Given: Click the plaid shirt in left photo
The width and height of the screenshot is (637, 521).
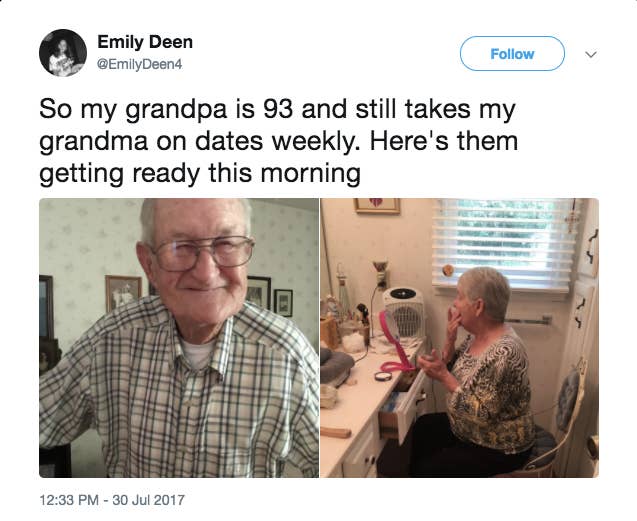Looking at the screenshot, I should [x=179, y=390].
